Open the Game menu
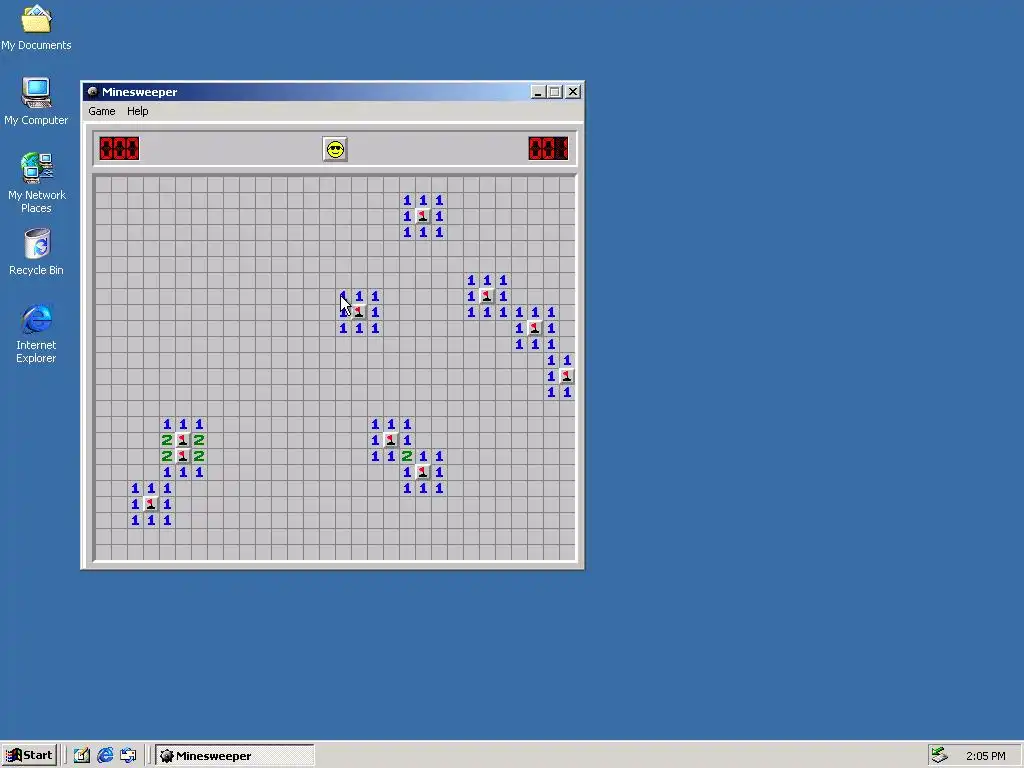Image resolution: width=1024 pixels, height=768 pixels. pyautogui.click(x=102, y=111)
